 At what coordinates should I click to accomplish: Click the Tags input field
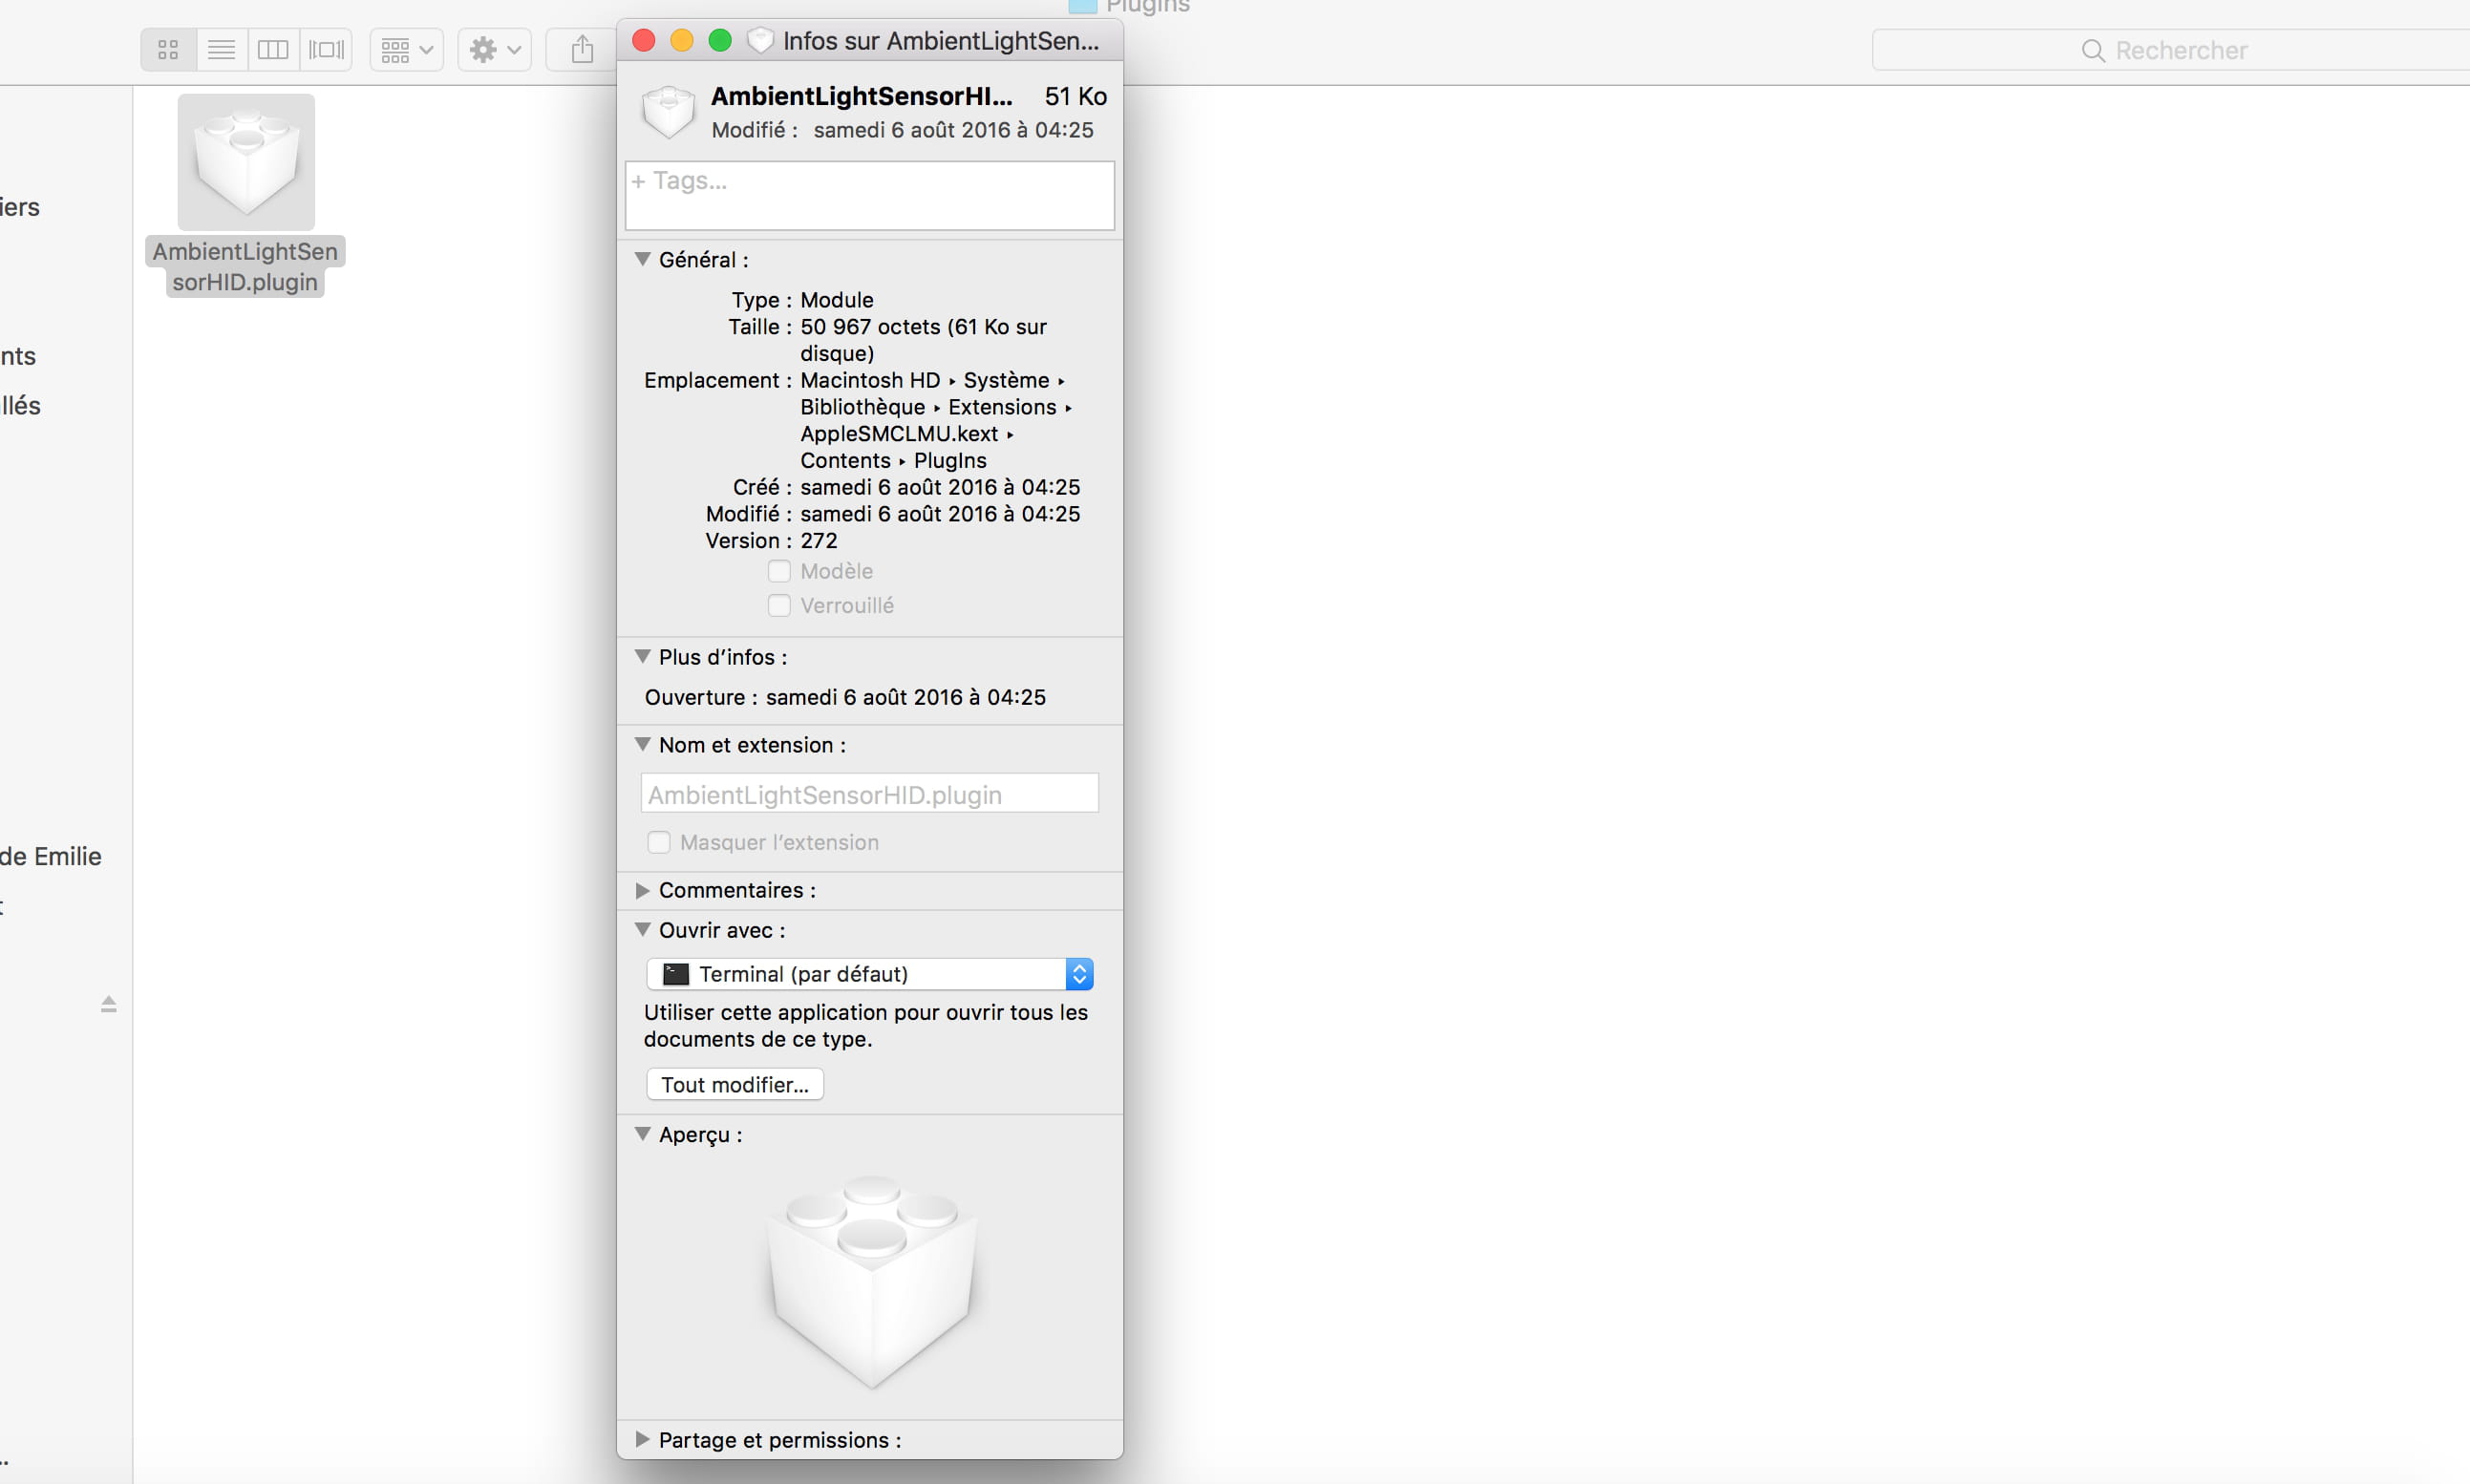(869, 195)
